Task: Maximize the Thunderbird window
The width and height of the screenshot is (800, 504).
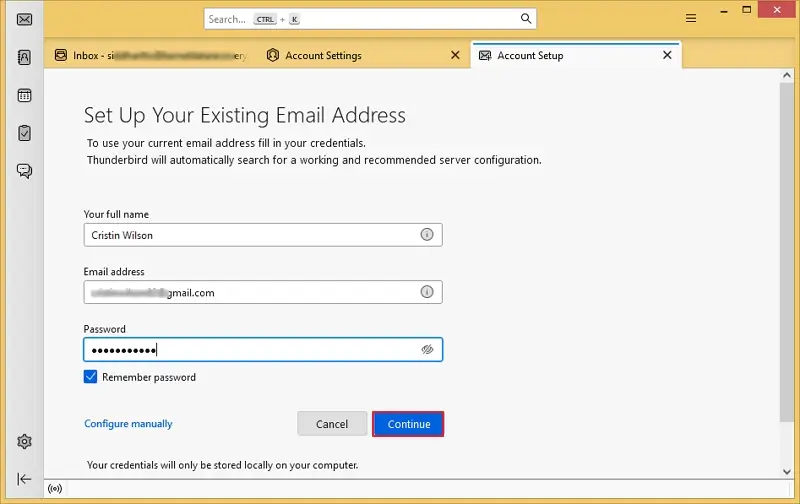Action: [x=746, y=10]
